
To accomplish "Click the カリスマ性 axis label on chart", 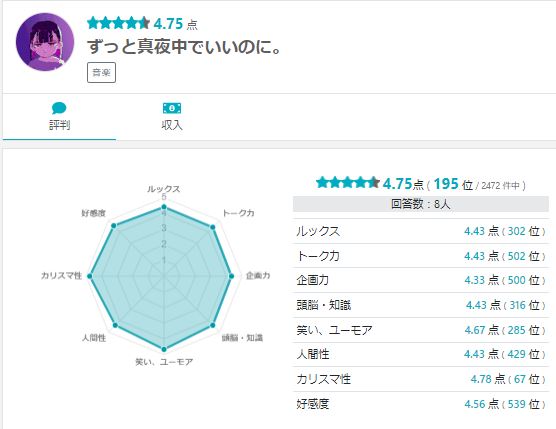I will click(x=61, y=275).
